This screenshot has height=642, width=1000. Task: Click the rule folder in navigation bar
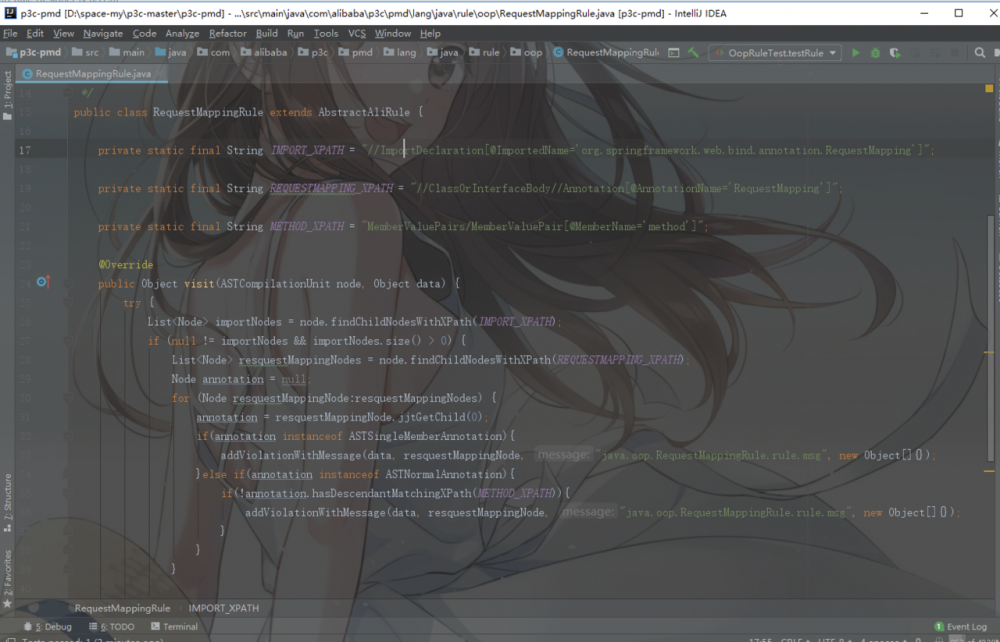coord(485,52)
